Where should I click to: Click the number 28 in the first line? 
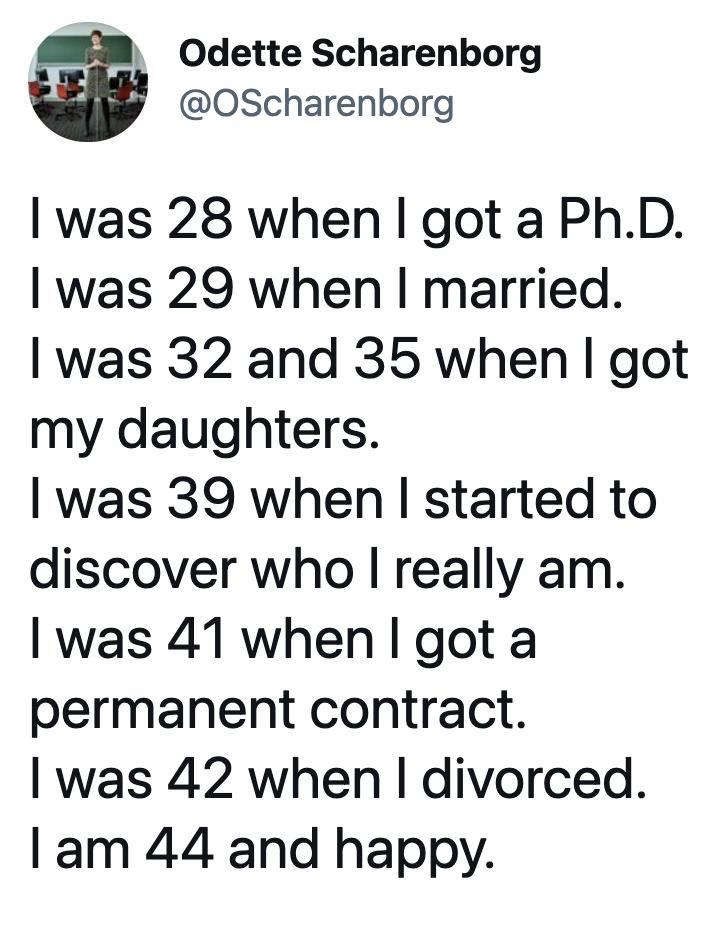[200, 220]
